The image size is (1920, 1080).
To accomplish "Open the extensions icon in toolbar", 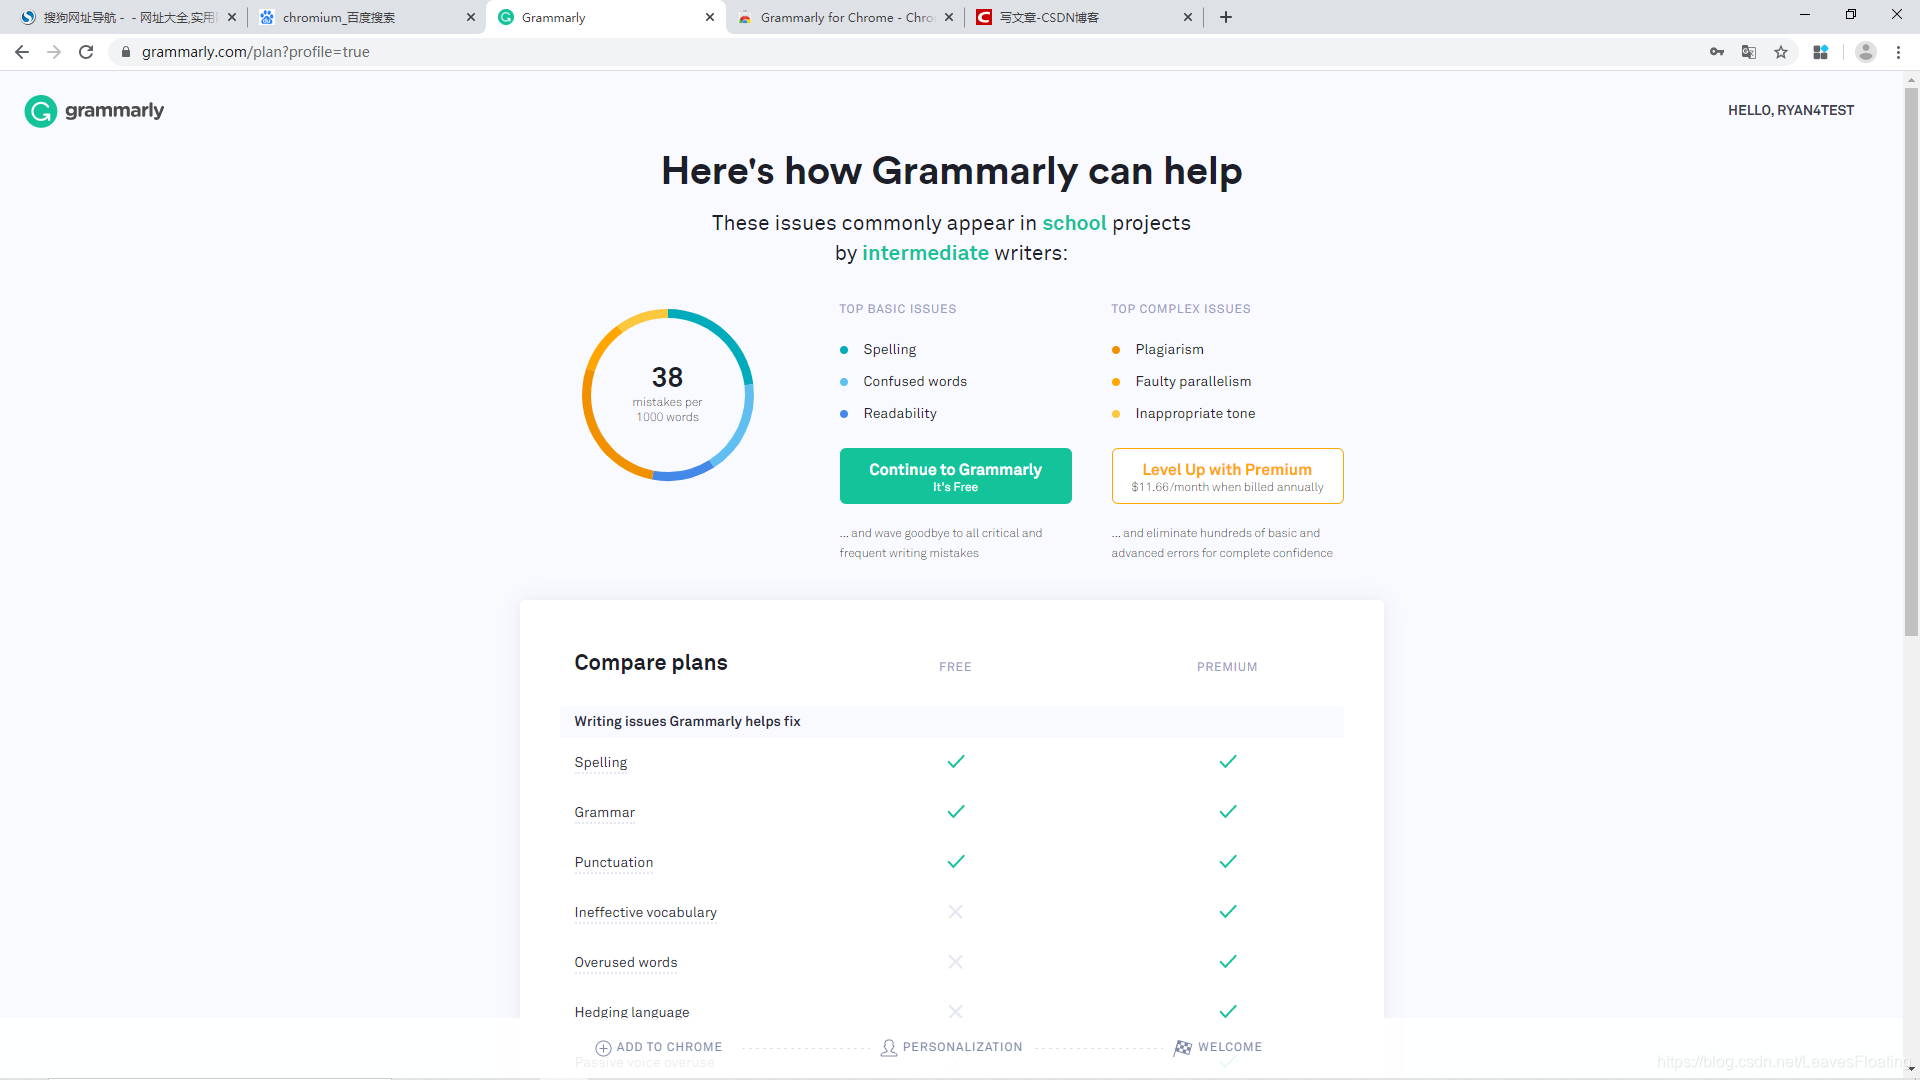I will (1821, 52).
